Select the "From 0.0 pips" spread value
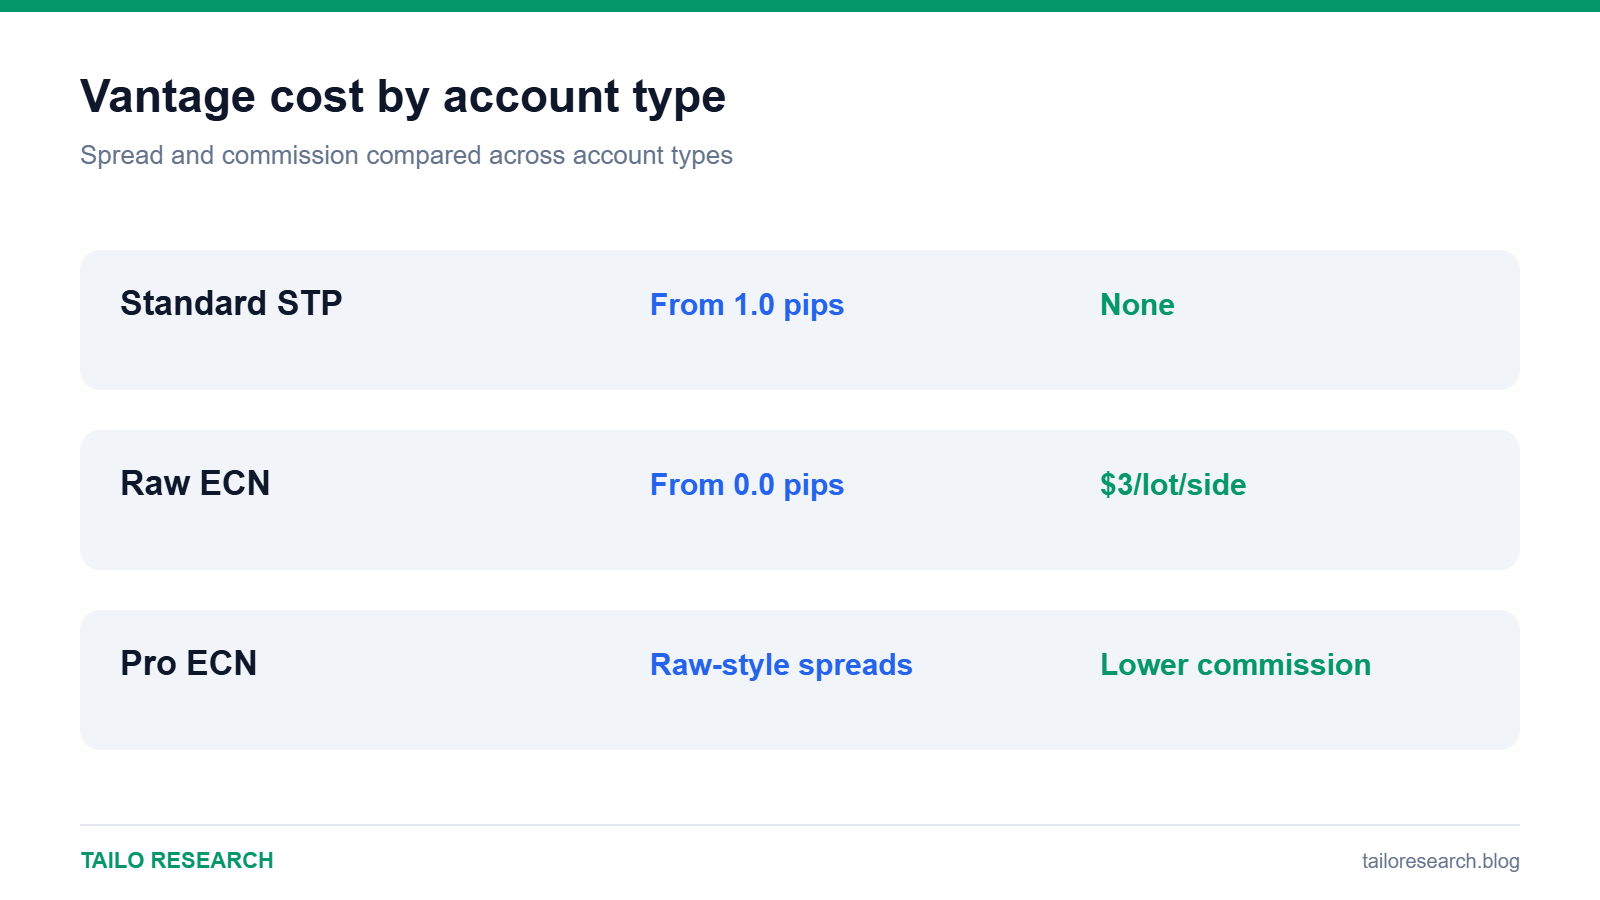Viewport: 1600px width, 900px height. pyautogui.click(x=747, y=485)
